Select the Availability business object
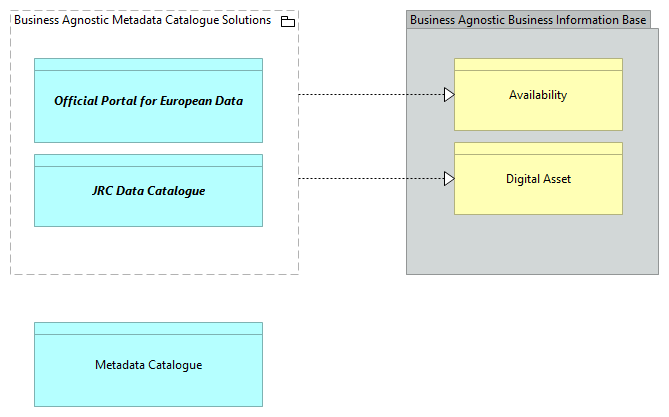Image resolution: width=669 pixels, height=417 pixels. [538, 94]
